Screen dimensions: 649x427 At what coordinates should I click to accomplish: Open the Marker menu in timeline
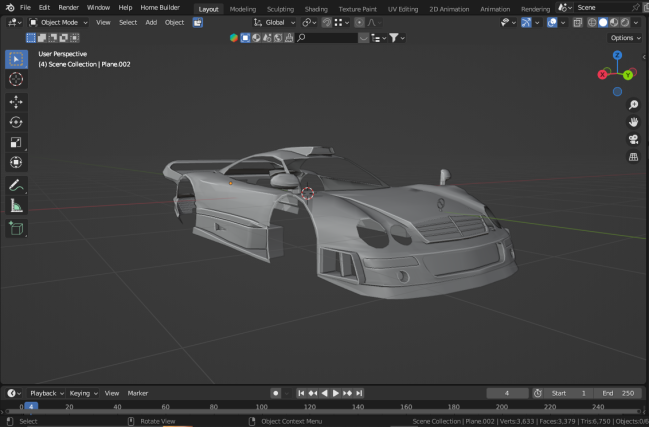[x=138, y=393]
